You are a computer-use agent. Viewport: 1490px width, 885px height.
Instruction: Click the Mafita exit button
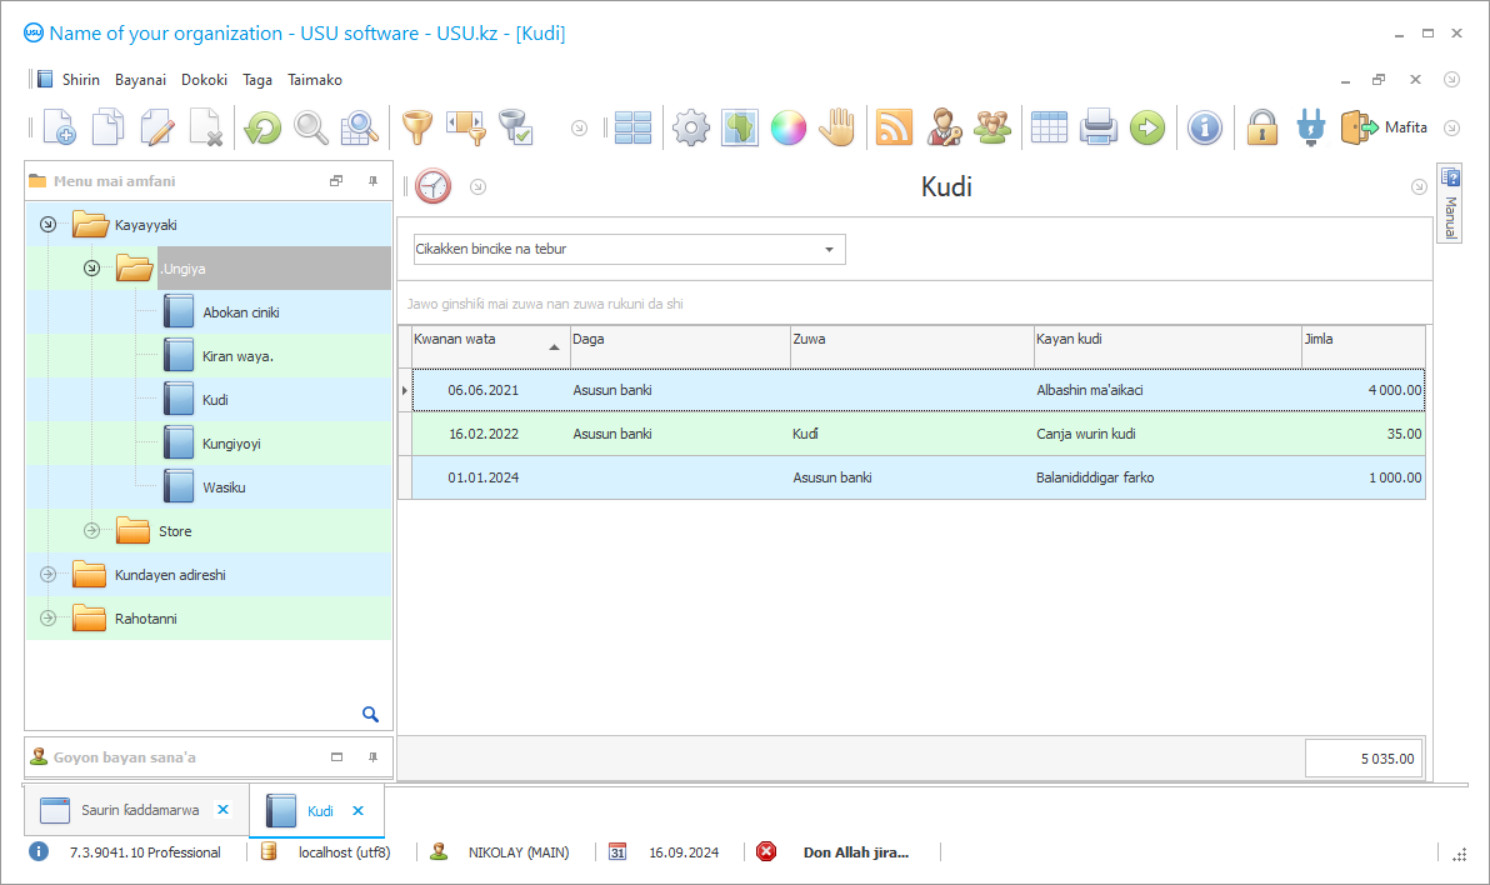pos(1384,128)
